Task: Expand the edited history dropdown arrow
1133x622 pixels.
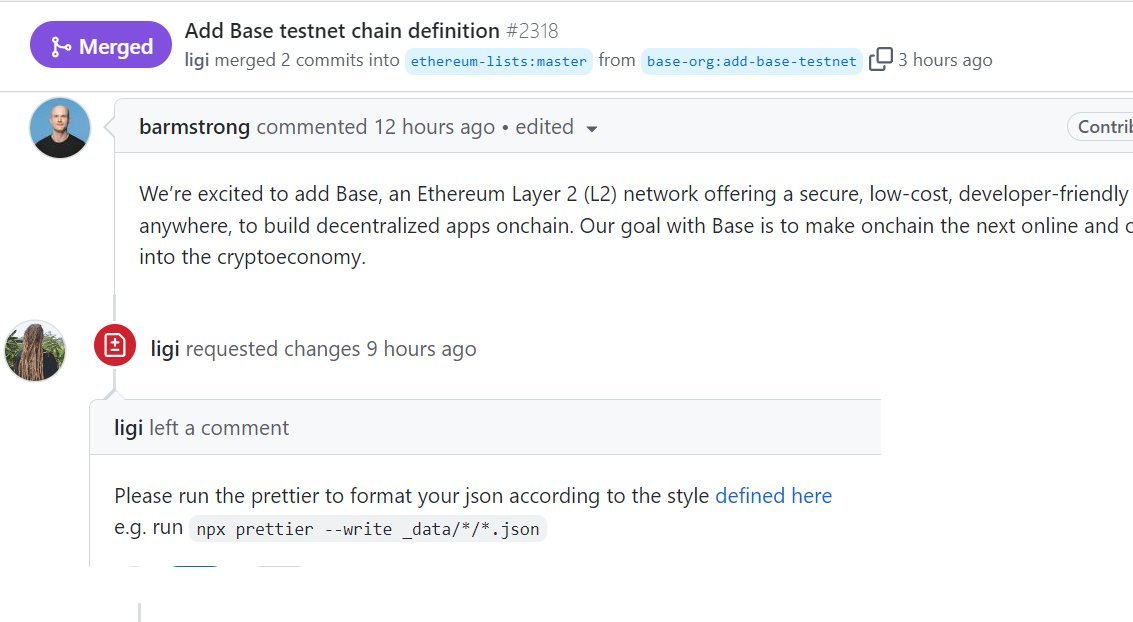Action: pos(592,129)
